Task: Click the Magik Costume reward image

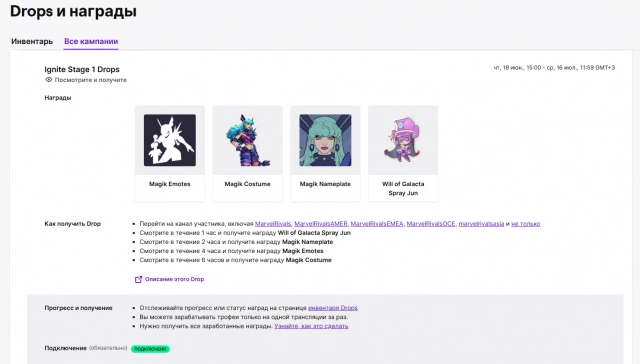Action: [247, 140]
